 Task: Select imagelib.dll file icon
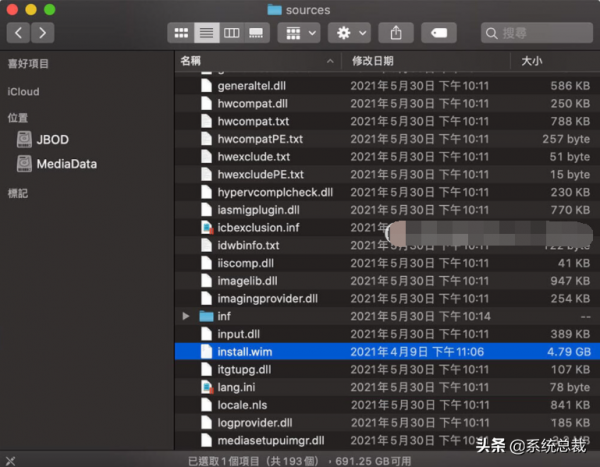point(206,281)
